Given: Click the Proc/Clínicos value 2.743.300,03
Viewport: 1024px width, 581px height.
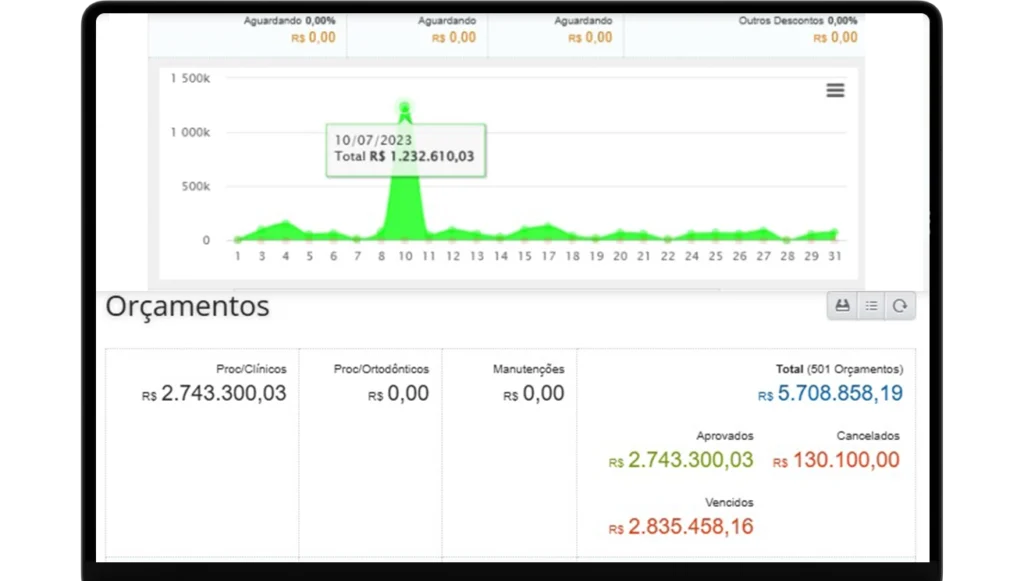Looking at the screenshot, I should [x=223, y=394].
